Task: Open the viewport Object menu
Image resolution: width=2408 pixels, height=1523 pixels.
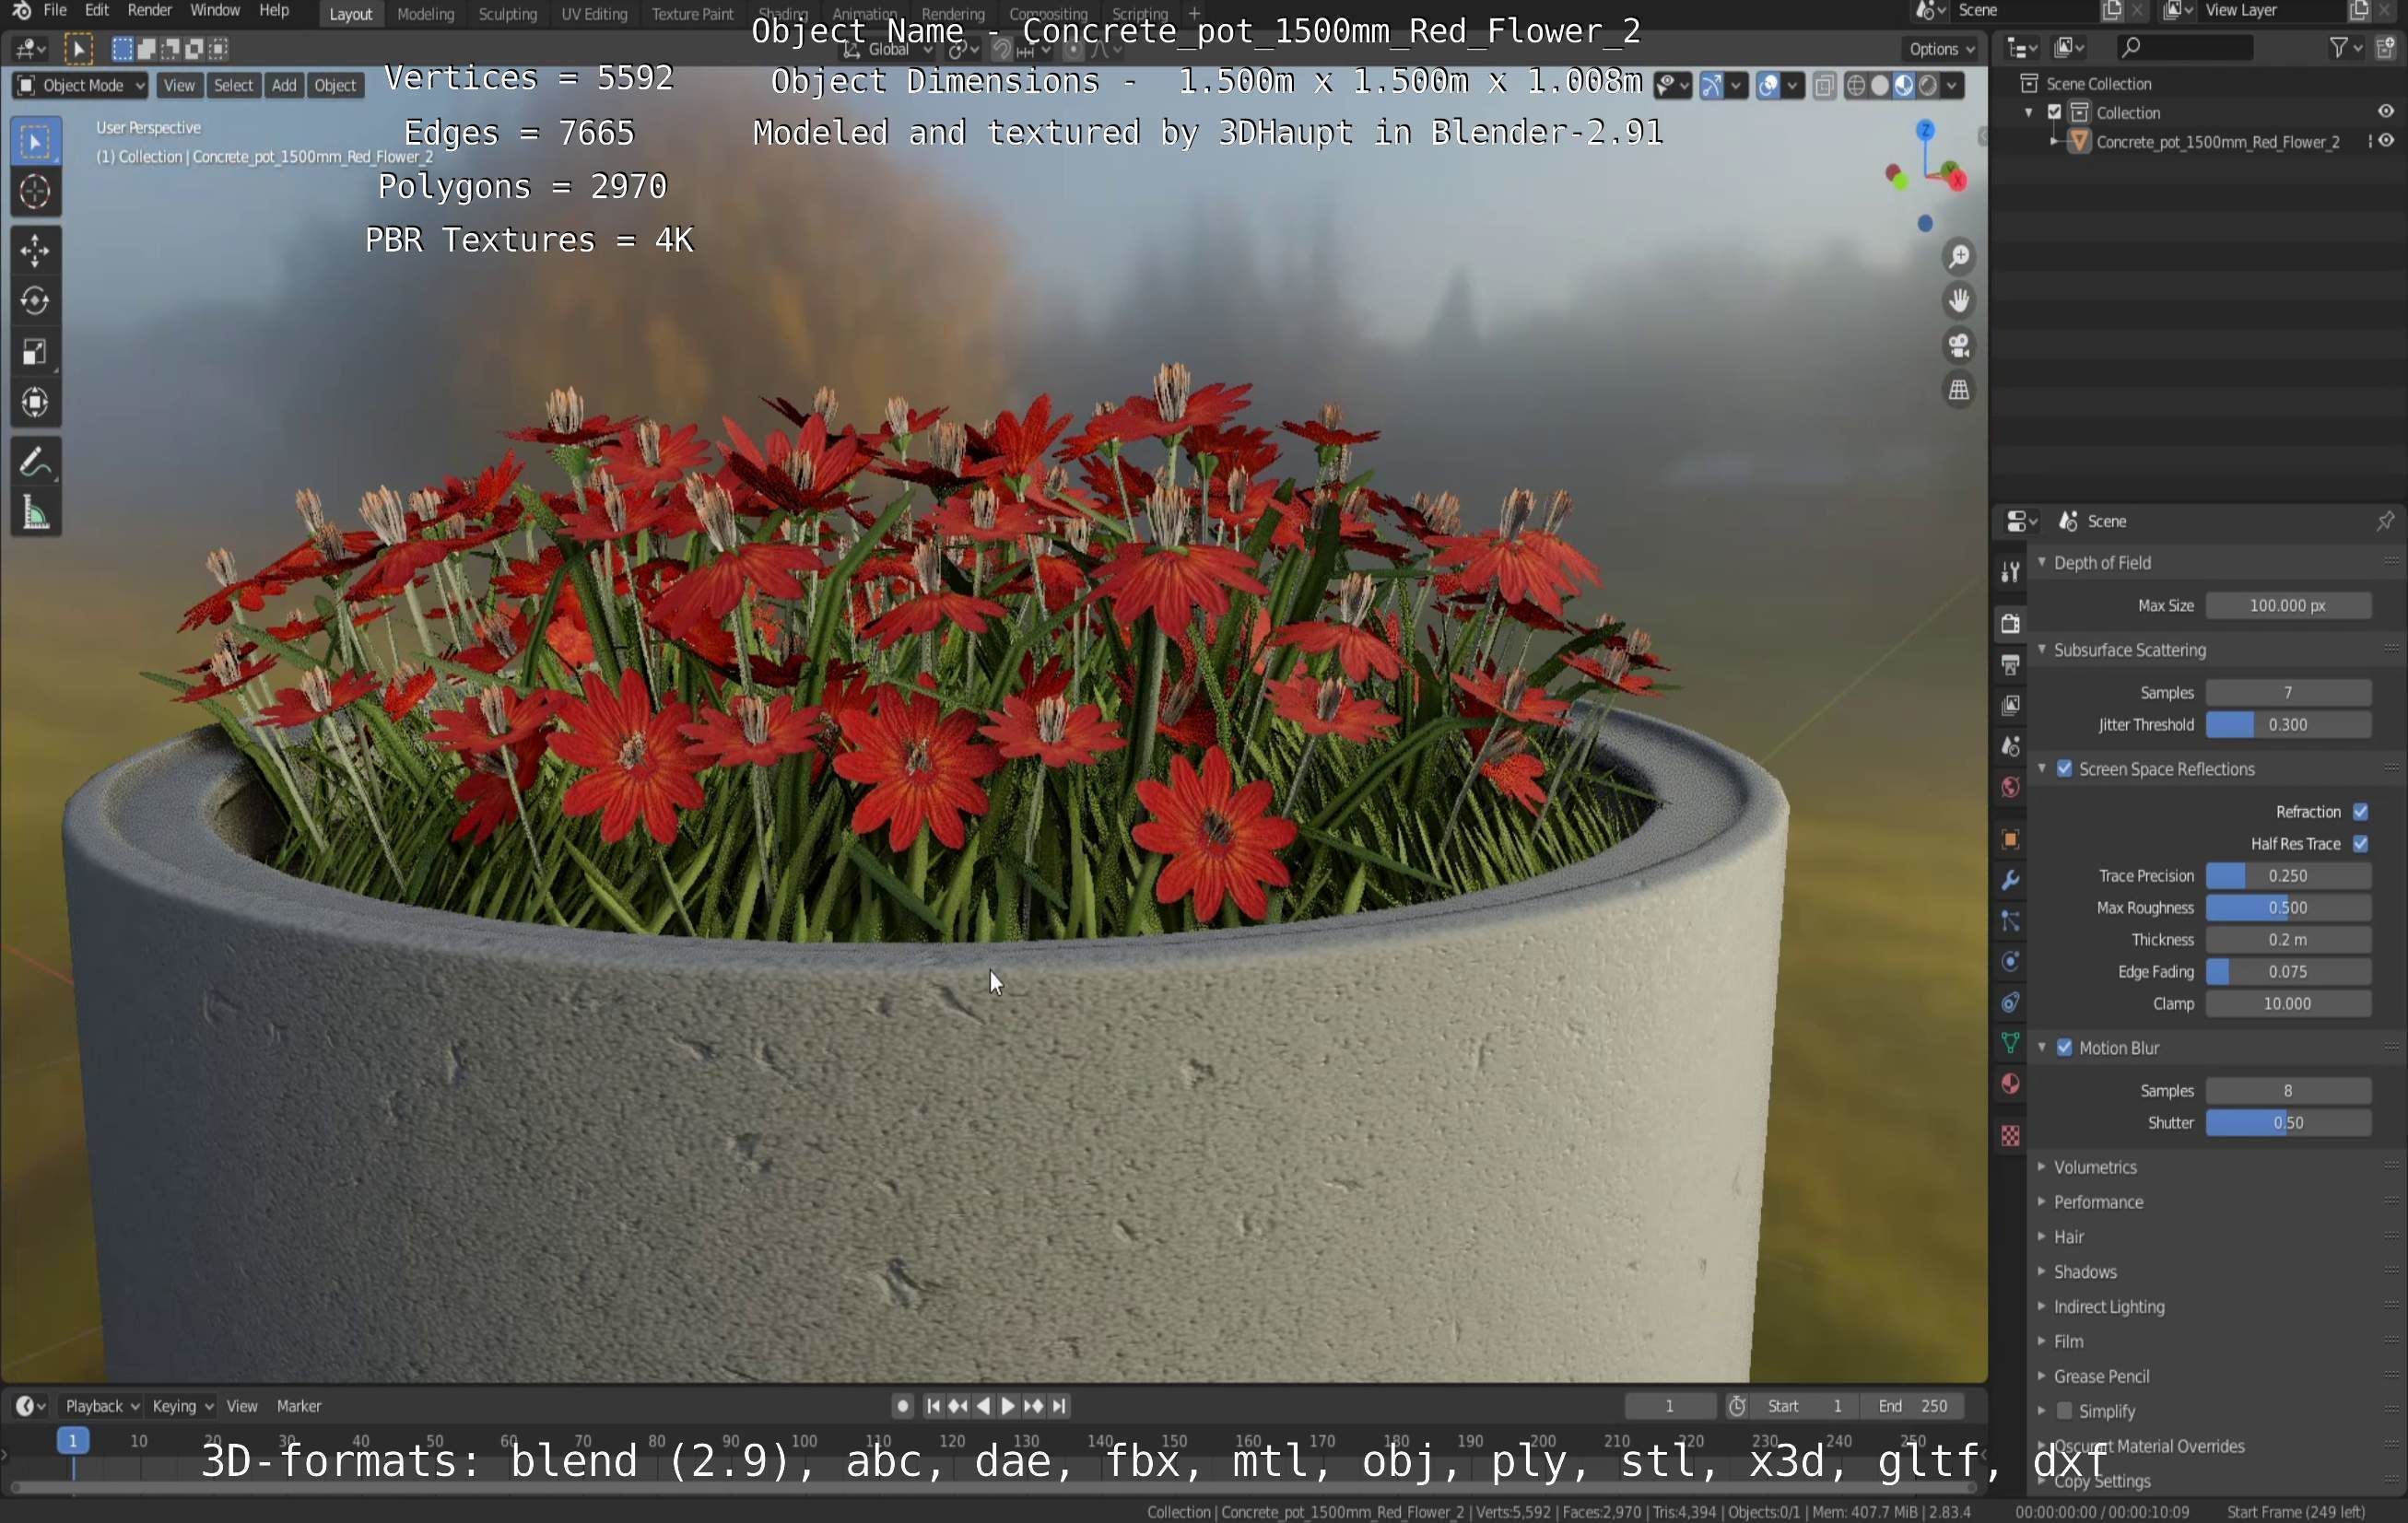Action: (x=335, y=86)
